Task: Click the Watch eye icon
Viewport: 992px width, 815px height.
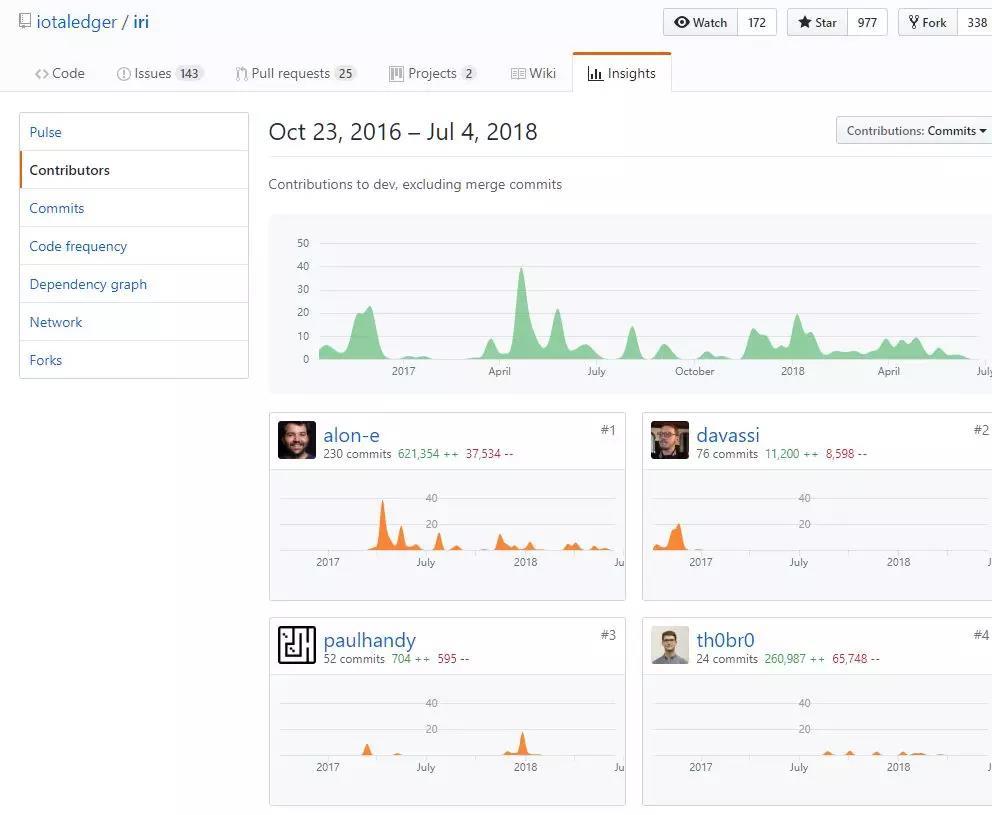Action: [x=681, y=22]
